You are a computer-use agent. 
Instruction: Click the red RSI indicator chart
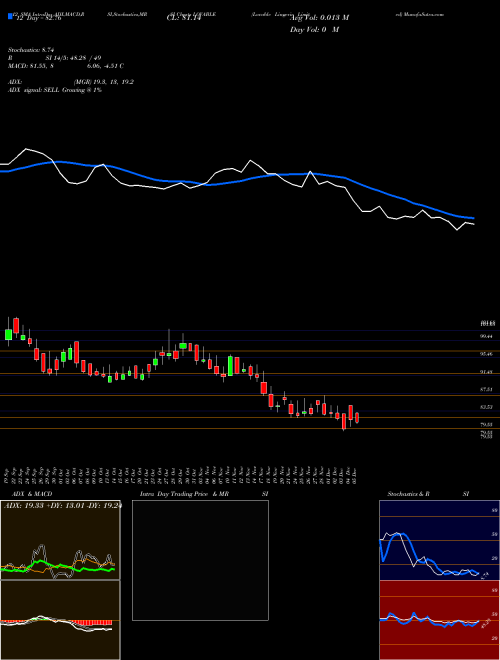click(x=439, y=620)
